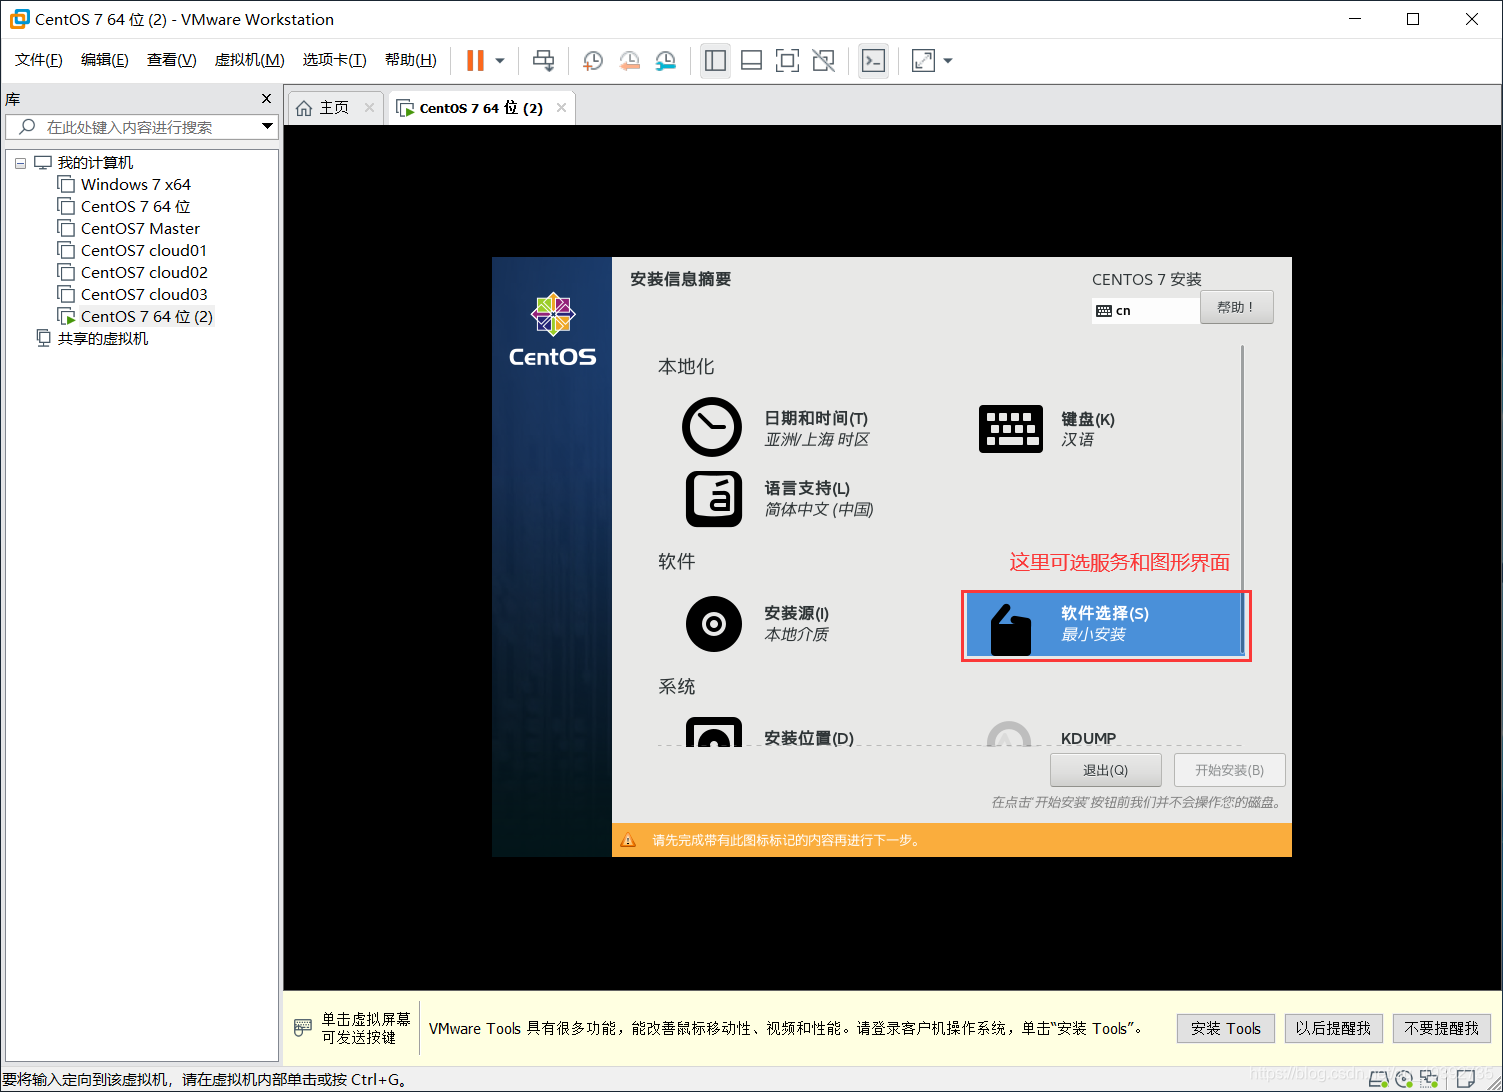Screen dimensions: 1503x1092
Task: Click the 不要提醒我 button
Action: coord(1441,1028)
